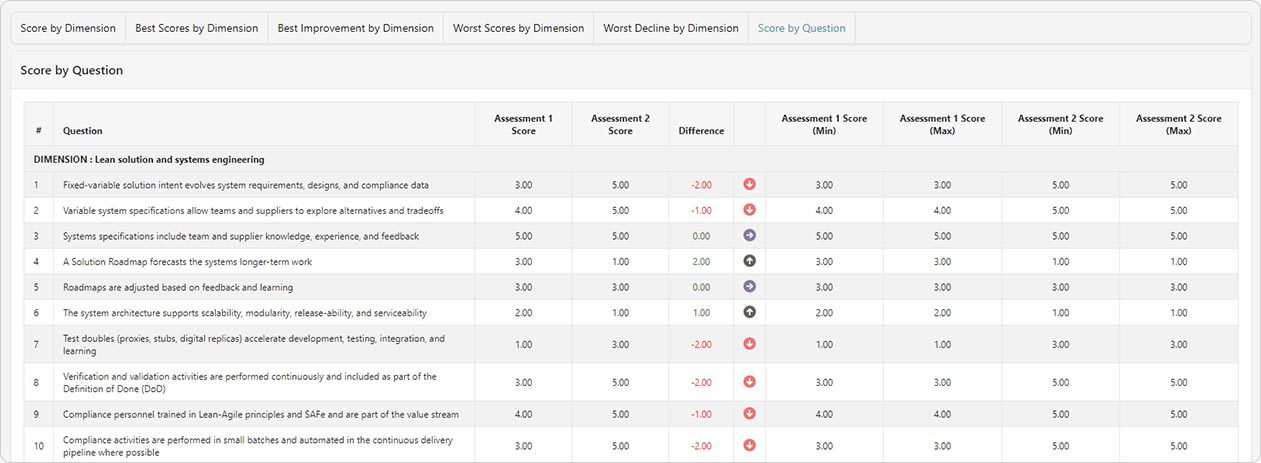This screenshot has height=463, width=1261.
Task: Click Compliance activities performed in small batches
Action: point(258,445)
